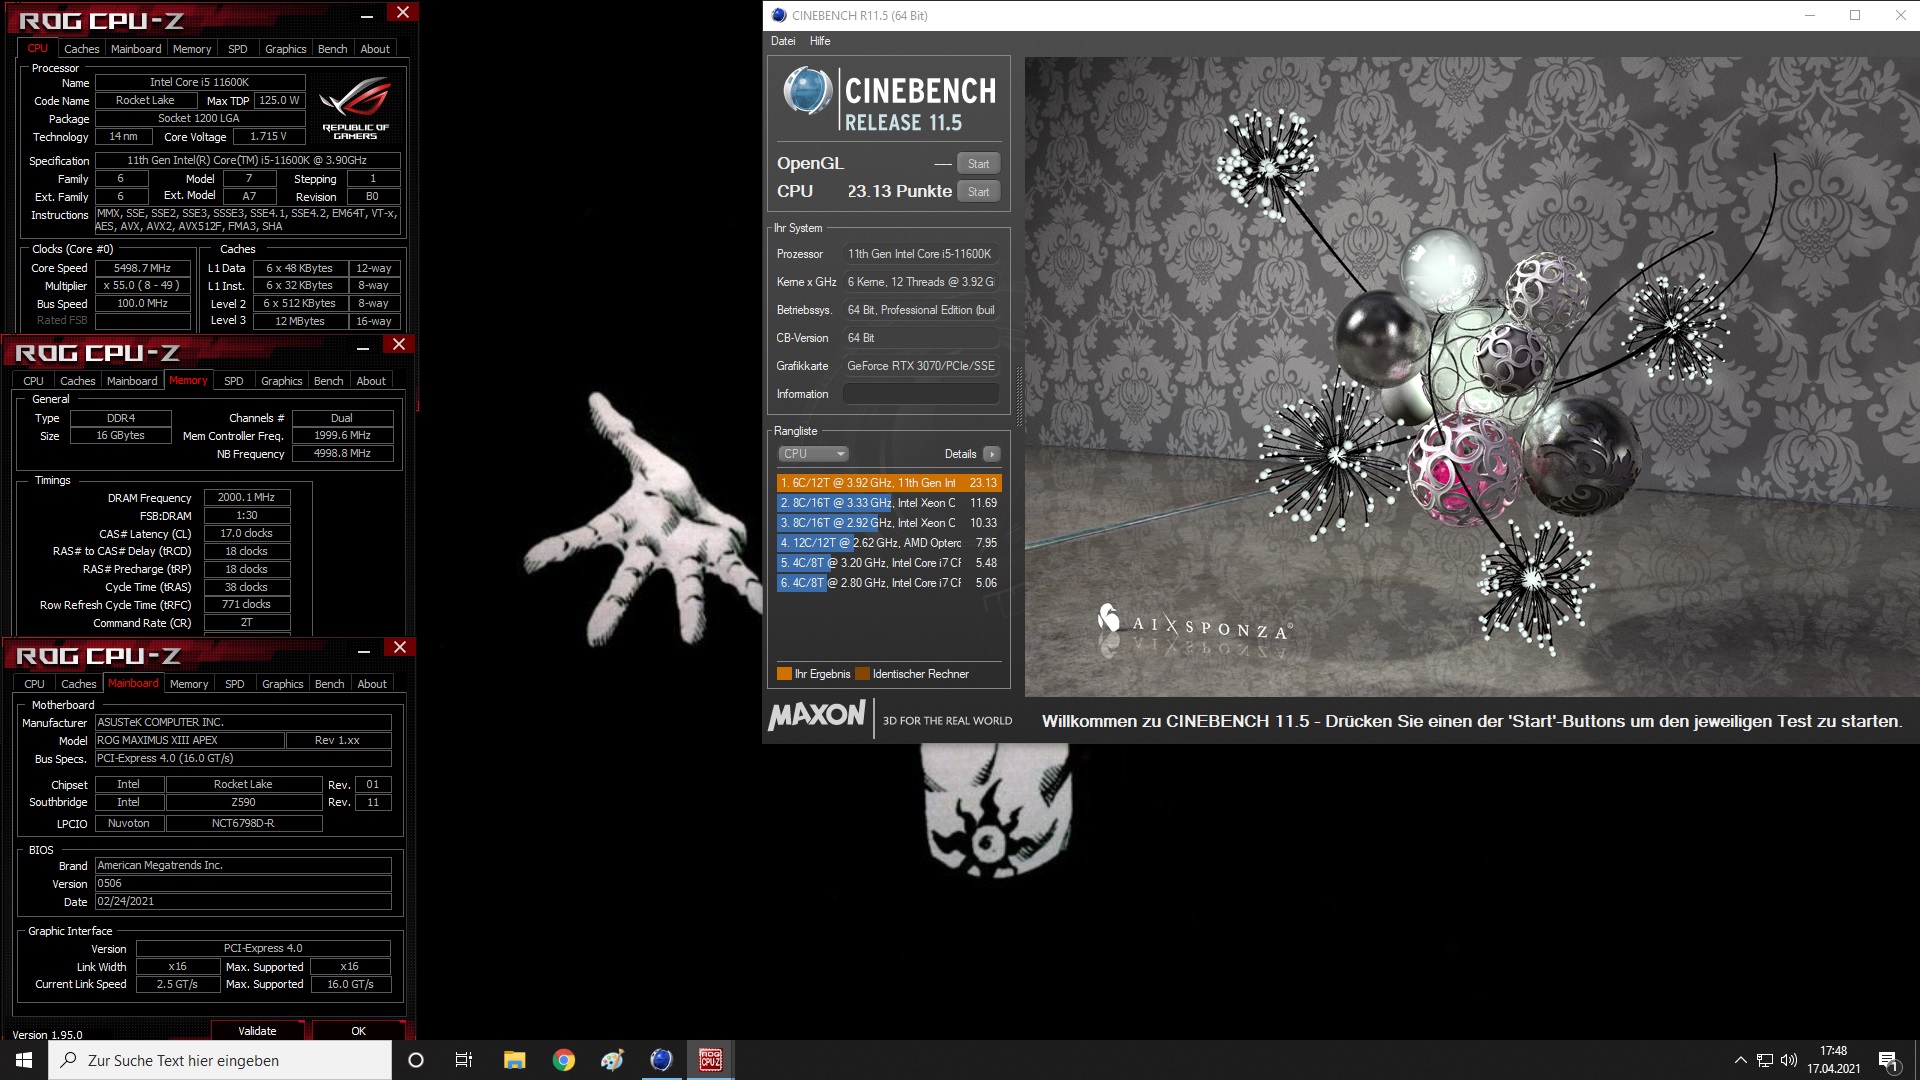Viewport: 1920px width, 1080px height.
Task: Select ranking entry 4C/8T @ 2.80 GHz
Action: (x=888, y=583)
